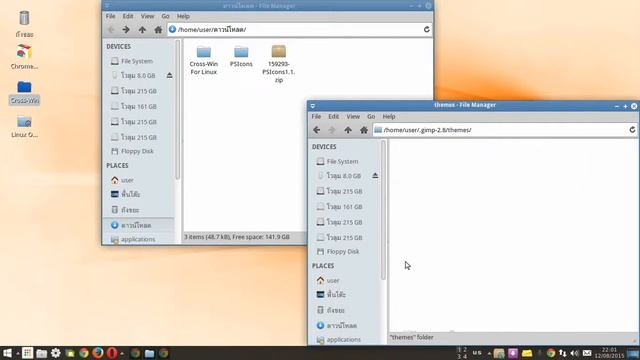Click the 3 items (48.7 kB) status text
This screenshot has width=640, height=360.
(237, 237)
